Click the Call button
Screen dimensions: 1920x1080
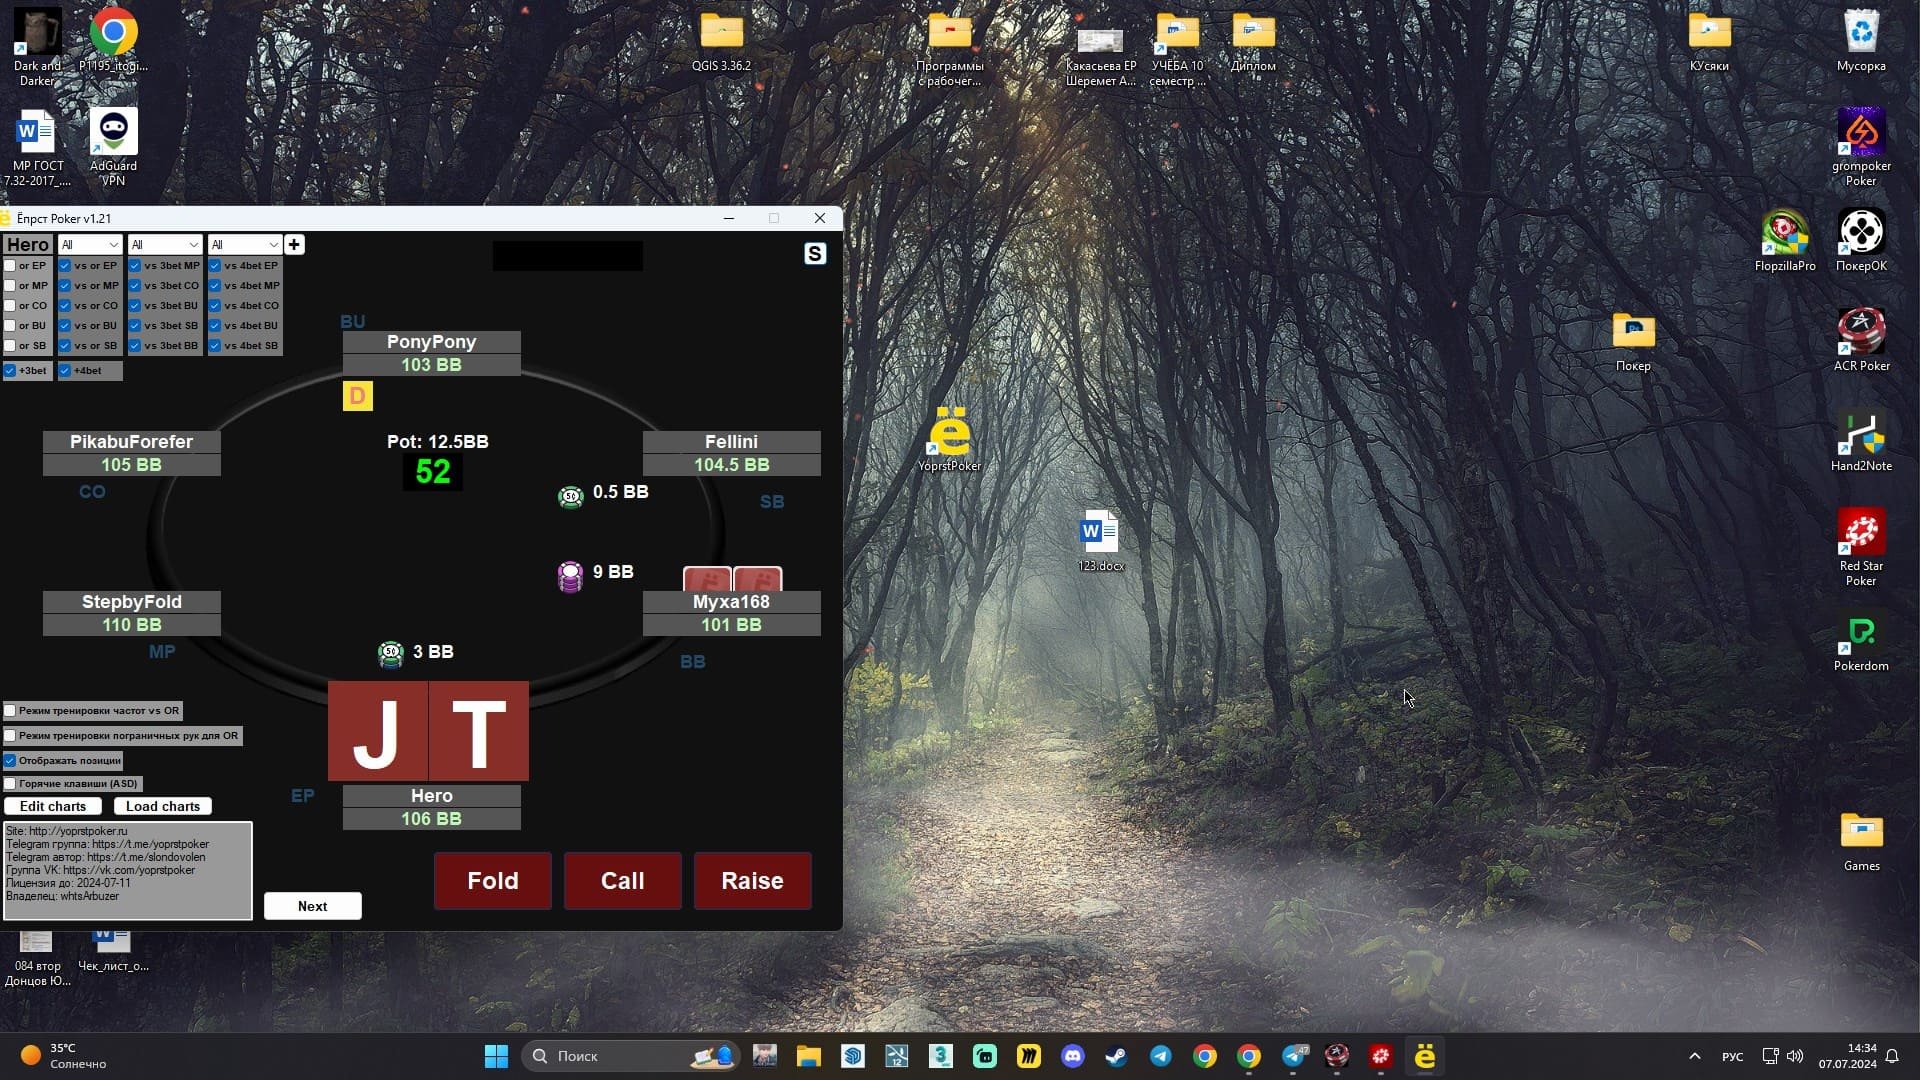[623, 881]
